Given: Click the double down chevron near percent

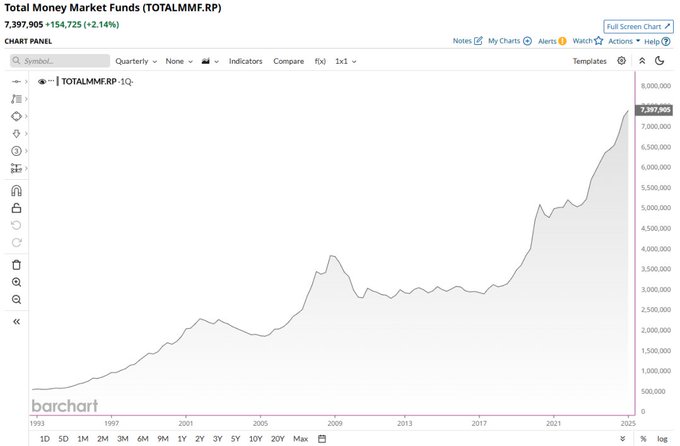Looking at the screenshot, I should pyautogui.click(x=622, y=439).
